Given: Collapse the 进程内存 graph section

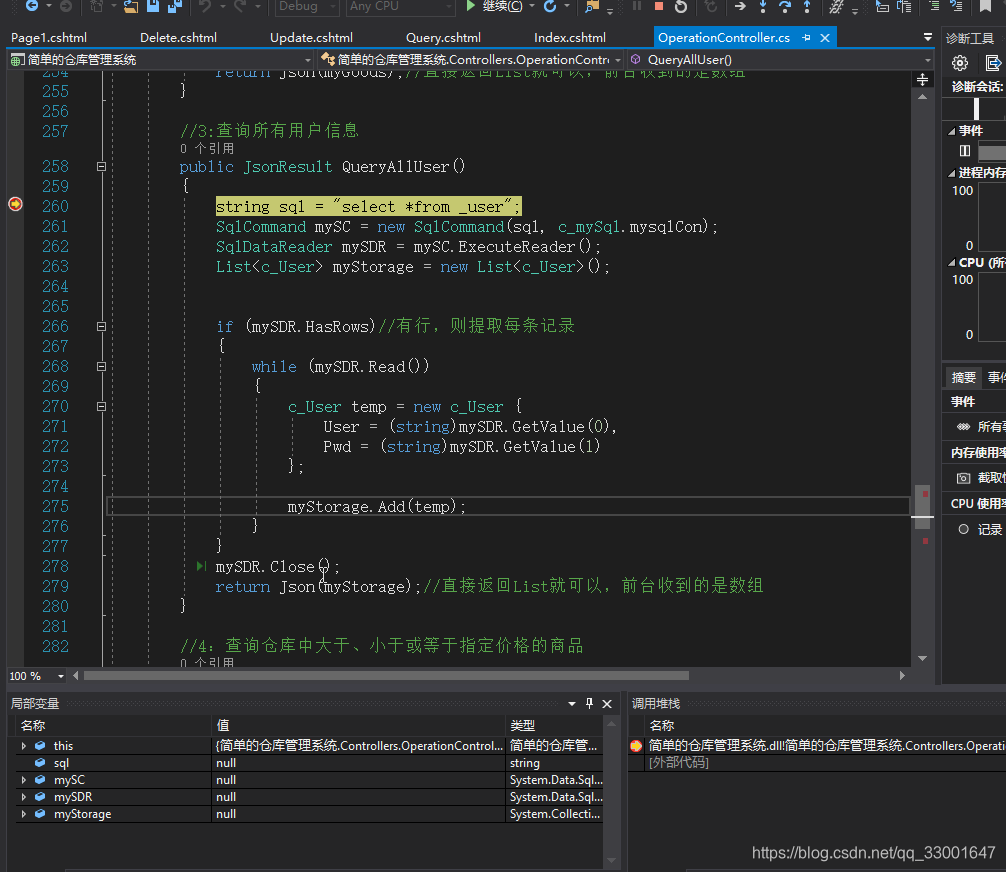Looking at the screenshot, I should coord(951,173).
